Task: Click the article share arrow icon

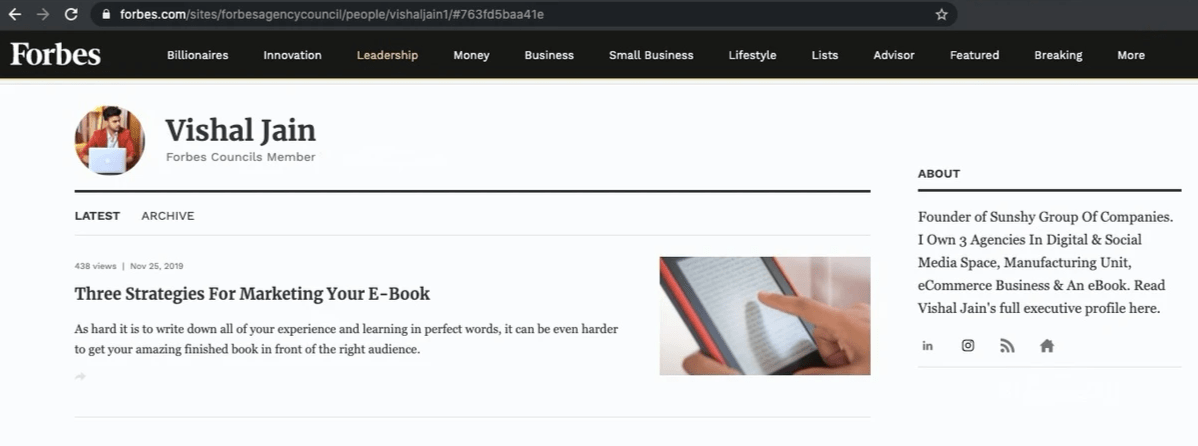Action: pos(80,377)
